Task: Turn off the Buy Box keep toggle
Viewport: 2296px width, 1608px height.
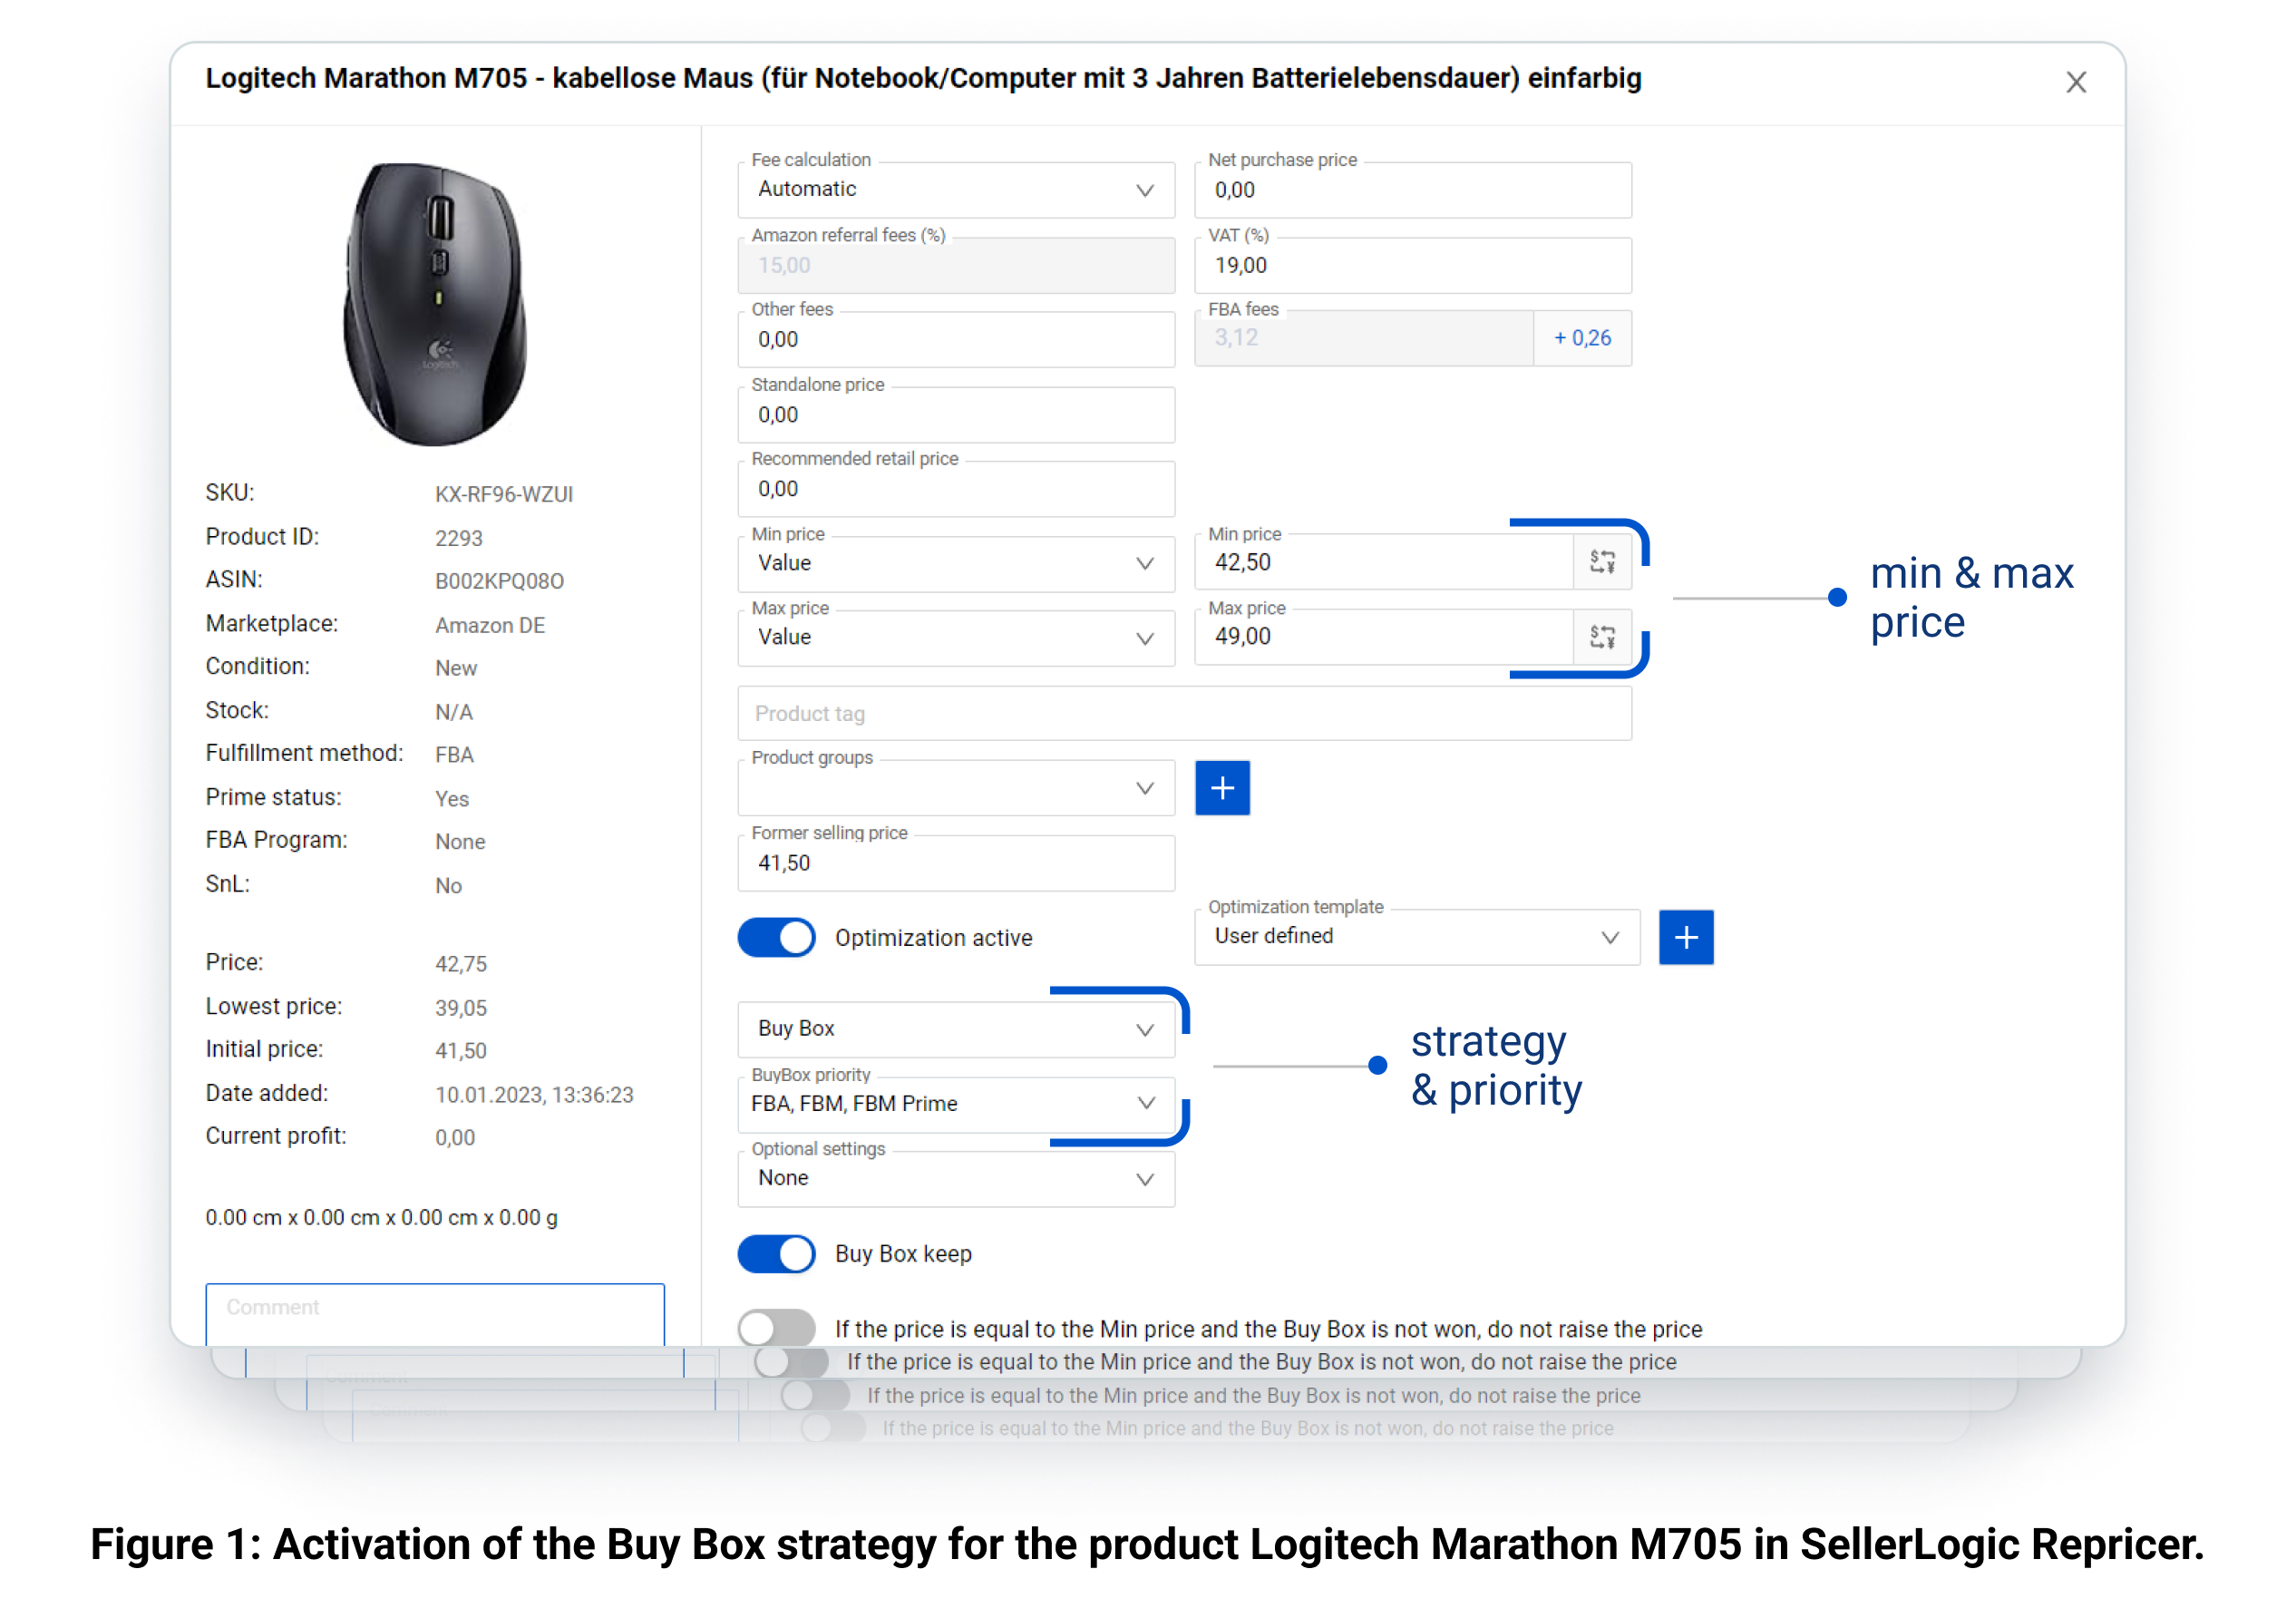Action: point(776,1253)
